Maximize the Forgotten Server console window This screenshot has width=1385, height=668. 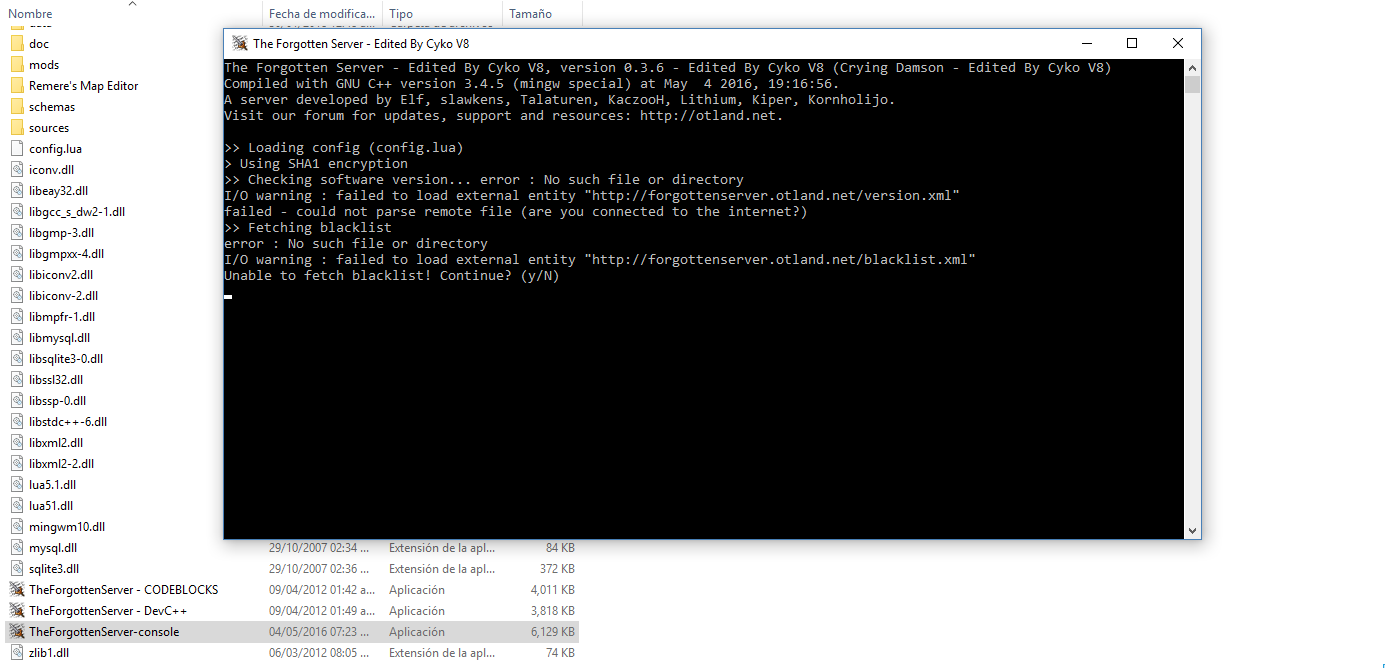(1132, 43)
